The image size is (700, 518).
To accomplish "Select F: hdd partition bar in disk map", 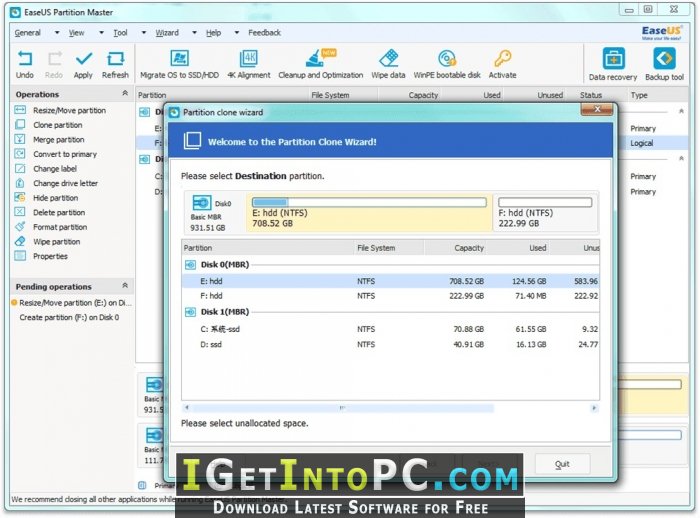I will coord(545,213).
